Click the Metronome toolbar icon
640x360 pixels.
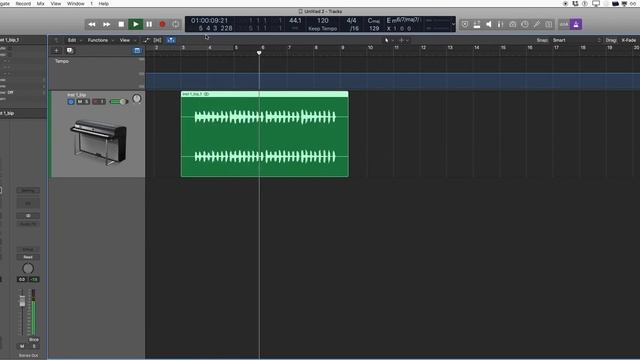point(513,24)
